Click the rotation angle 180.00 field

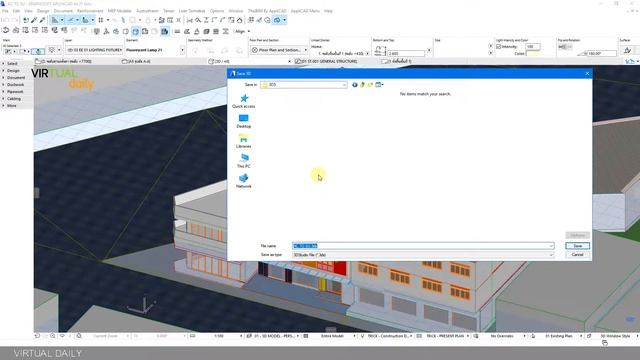[602, 53]
